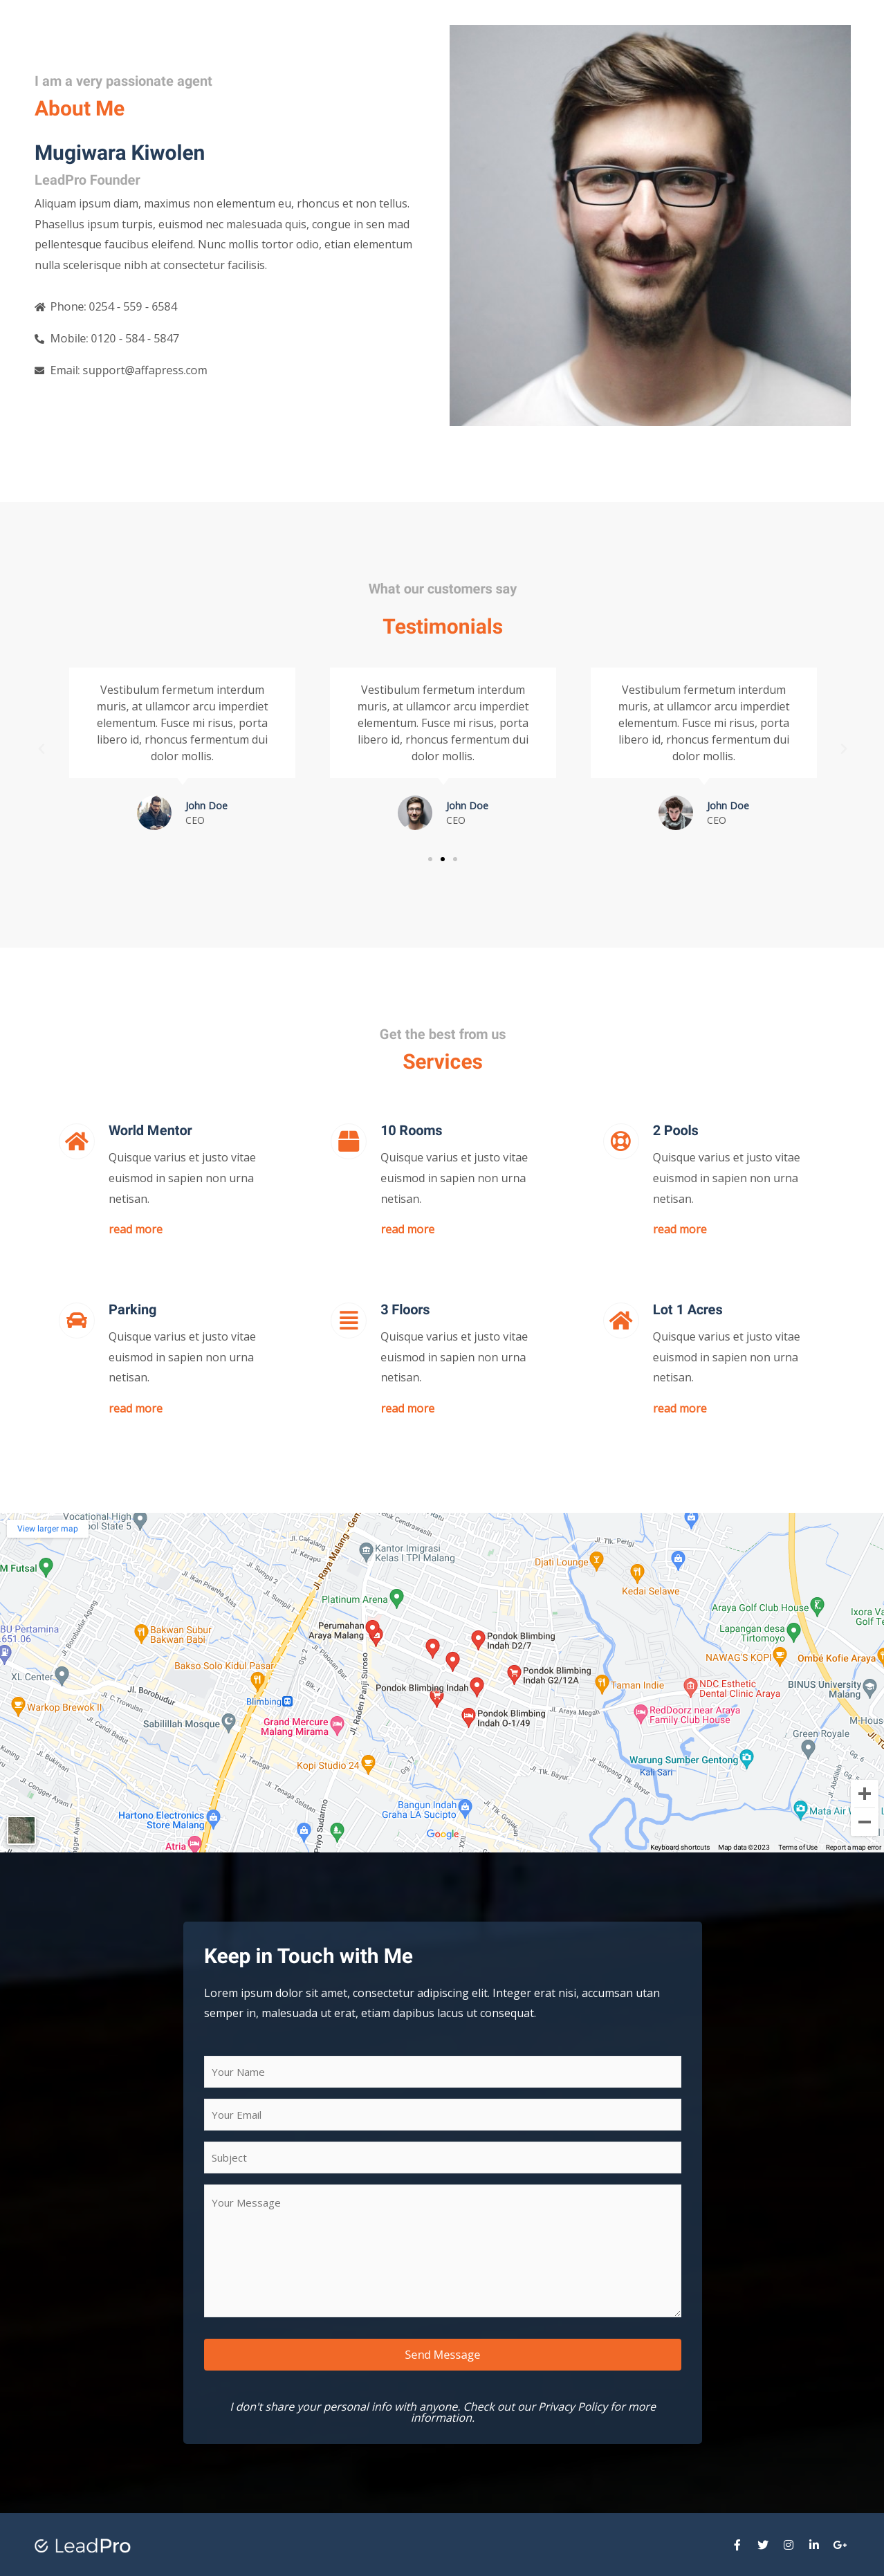Click the Facebook icon in footer
The width and height of the screenshot is (884, 2576).
[x=737, y=2545]
